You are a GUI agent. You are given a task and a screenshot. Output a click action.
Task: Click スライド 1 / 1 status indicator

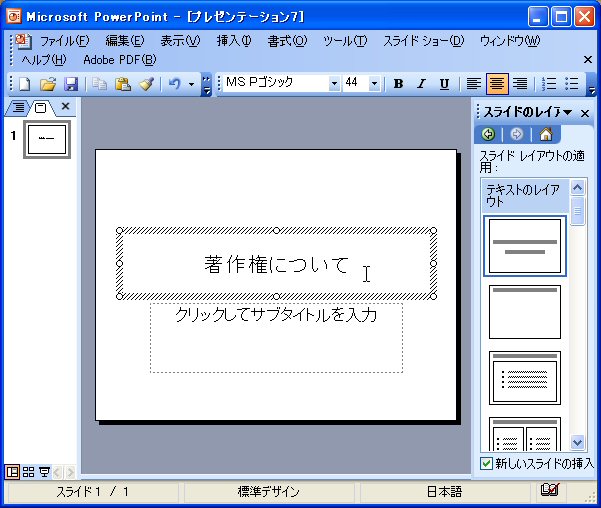(92, 492)
